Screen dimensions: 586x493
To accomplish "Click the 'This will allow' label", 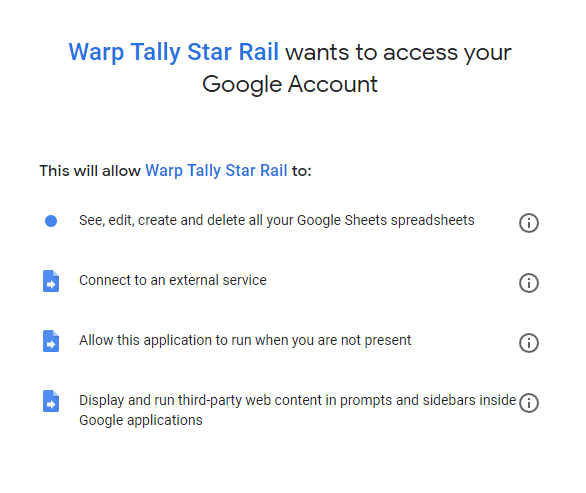I will [90, 171].
